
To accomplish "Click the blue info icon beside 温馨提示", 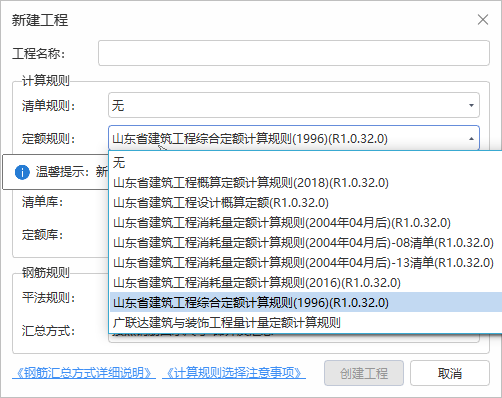I will point(22,172).
